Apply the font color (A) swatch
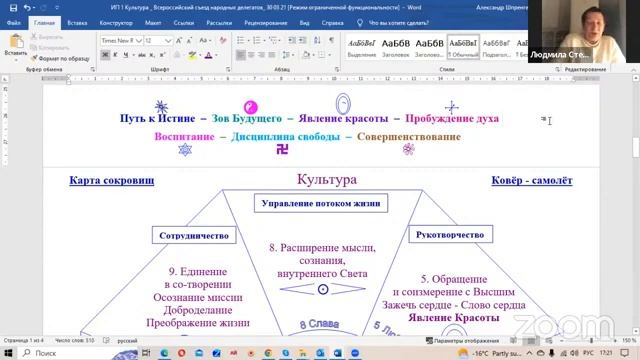This screenshot has width=640, height=360. pyautogui.click(x=209, y=55)
